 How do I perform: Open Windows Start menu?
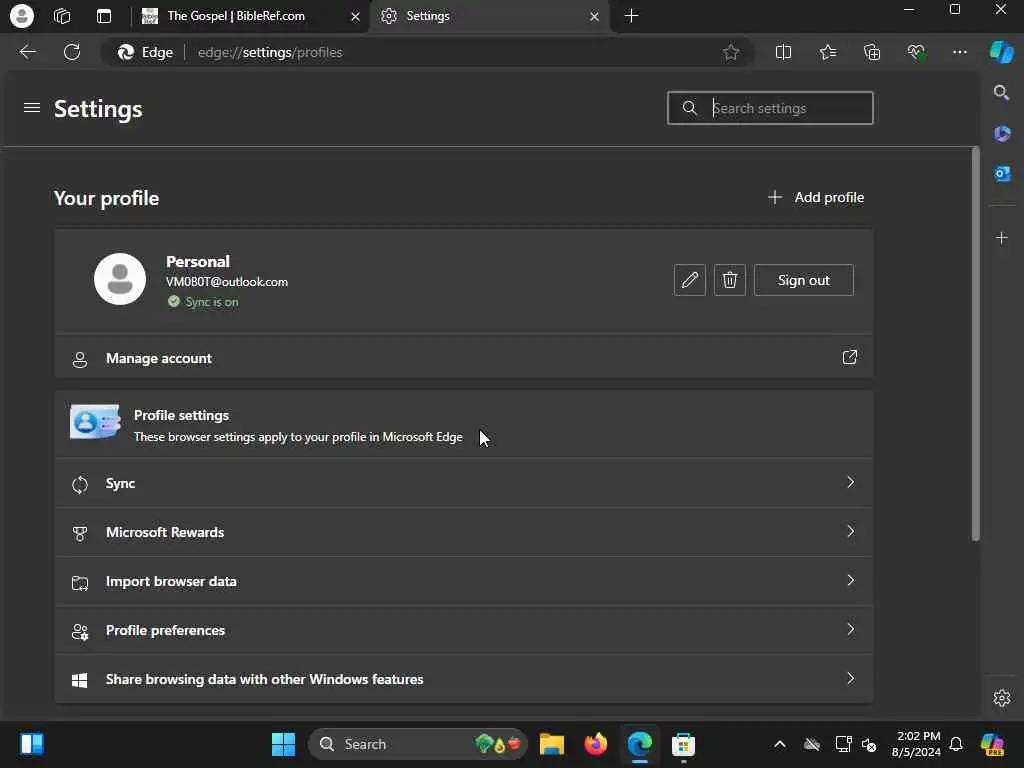pyautogui.click(x=283, y=744)
